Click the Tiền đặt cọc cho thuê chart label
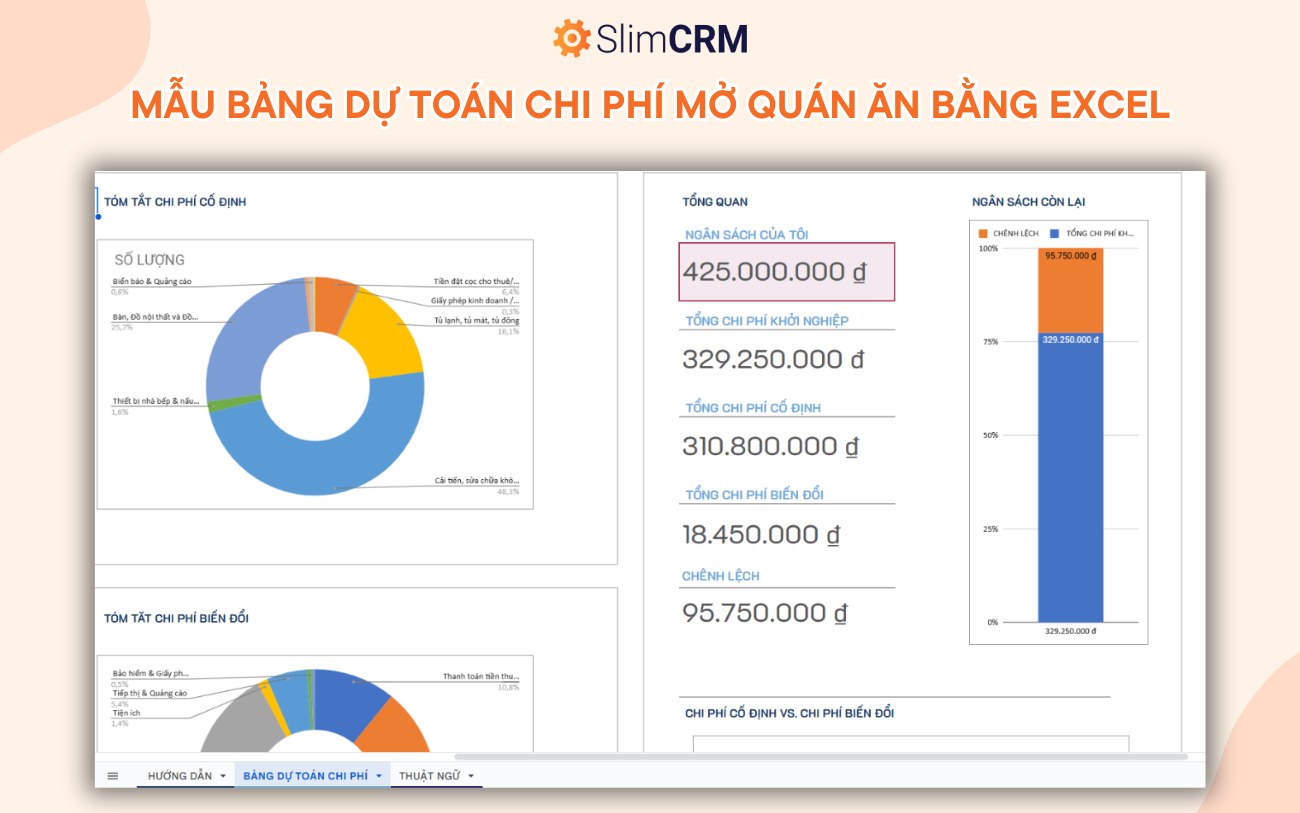 [476, 282]
